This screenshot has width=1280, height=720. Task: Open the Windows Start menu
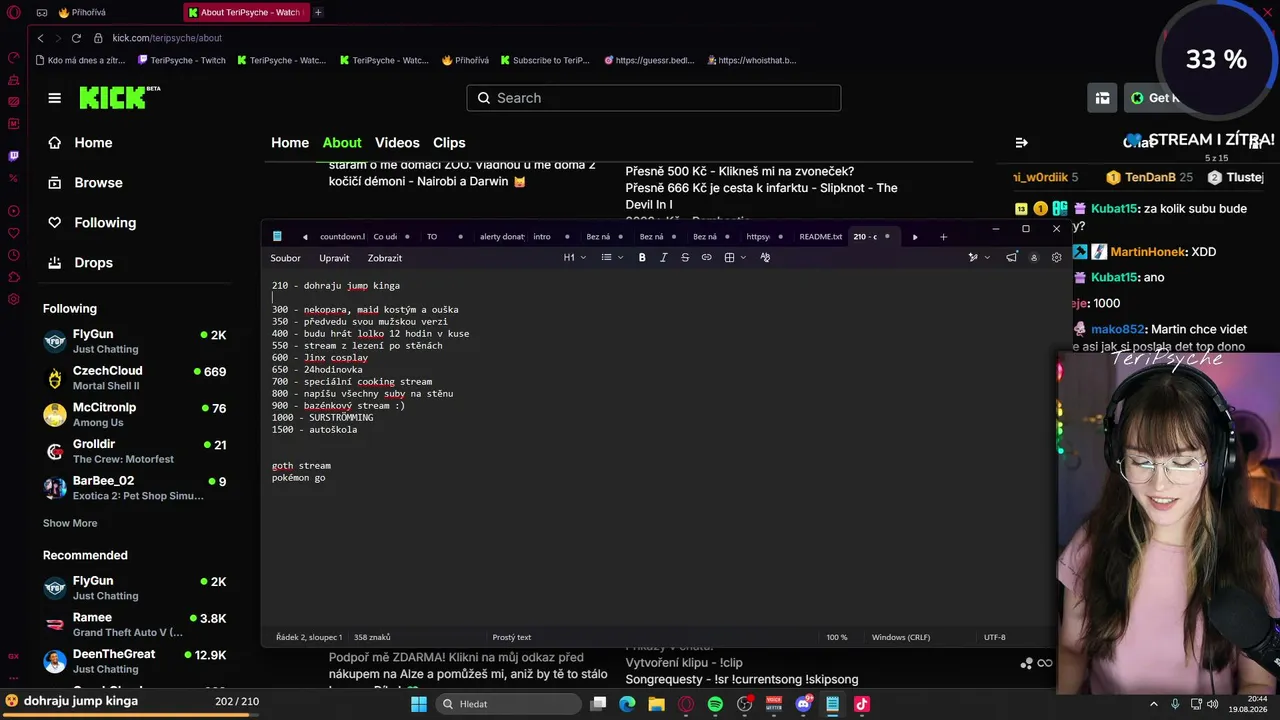click(418, 704)
